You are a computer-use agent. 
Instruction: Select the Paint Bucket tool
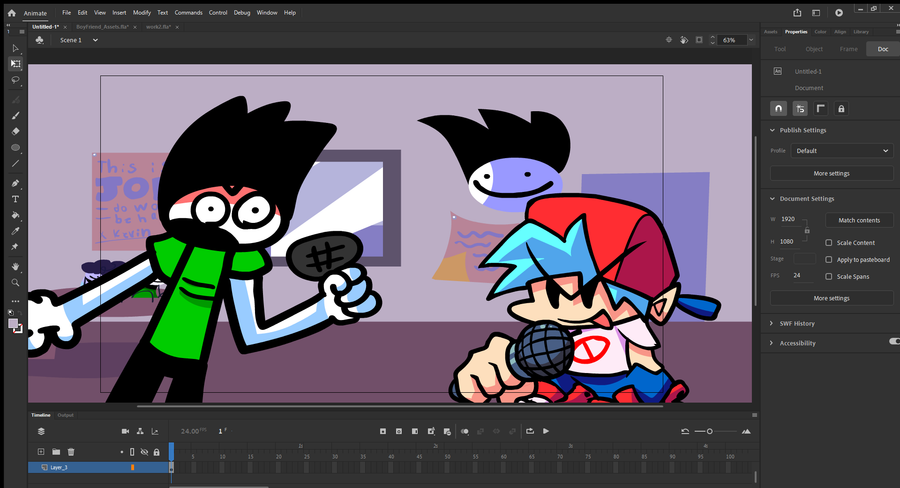tap(15, 215)
